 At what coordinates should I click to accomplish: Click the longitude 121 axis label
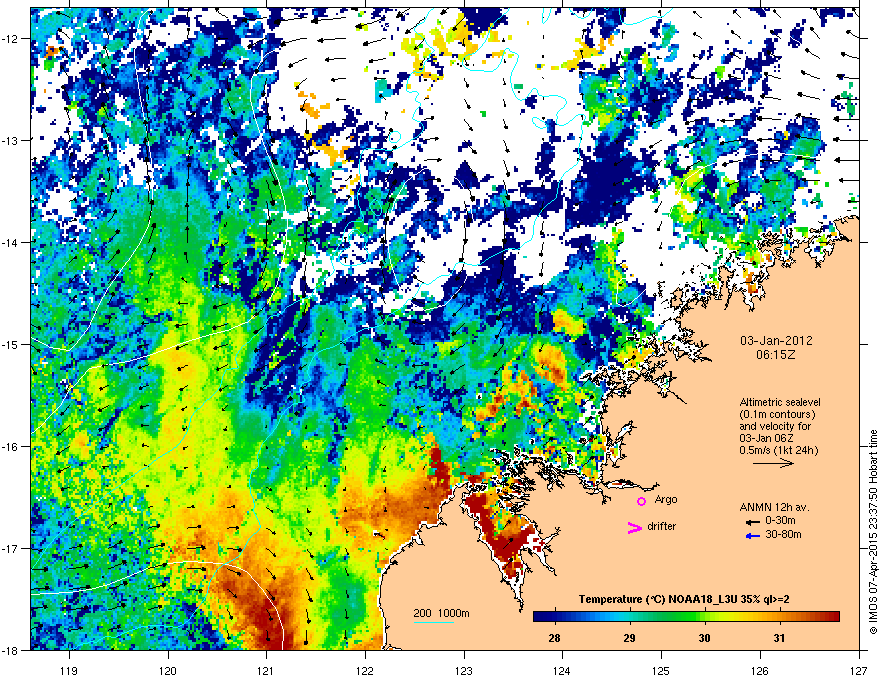click(x=266, y=670)
